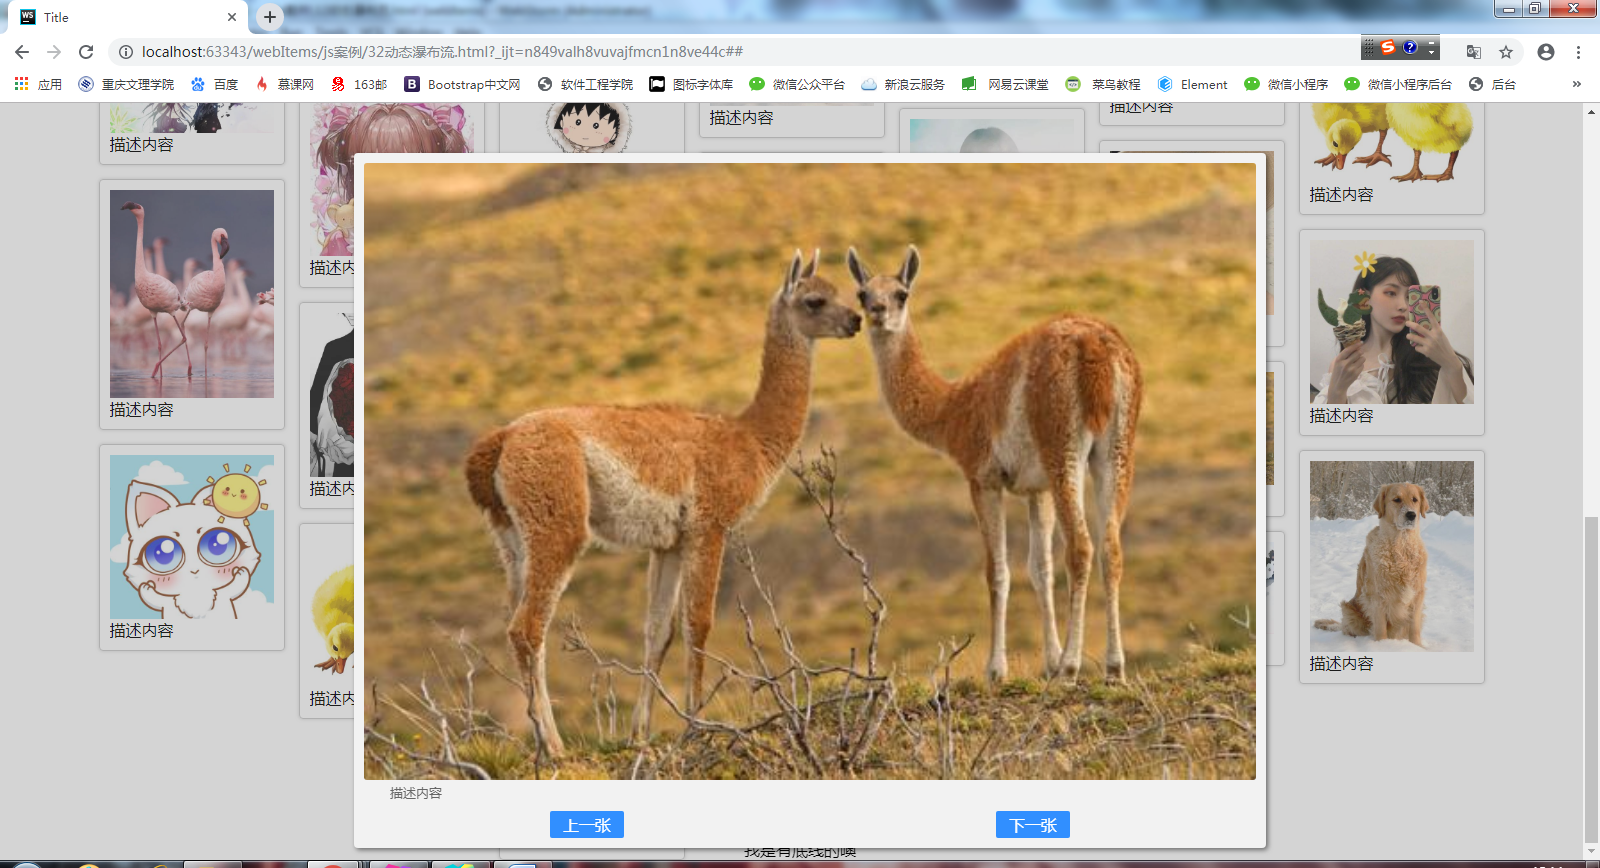Select the Title browser tab
Screen dimensions: 1600x868
coord(128,17)
